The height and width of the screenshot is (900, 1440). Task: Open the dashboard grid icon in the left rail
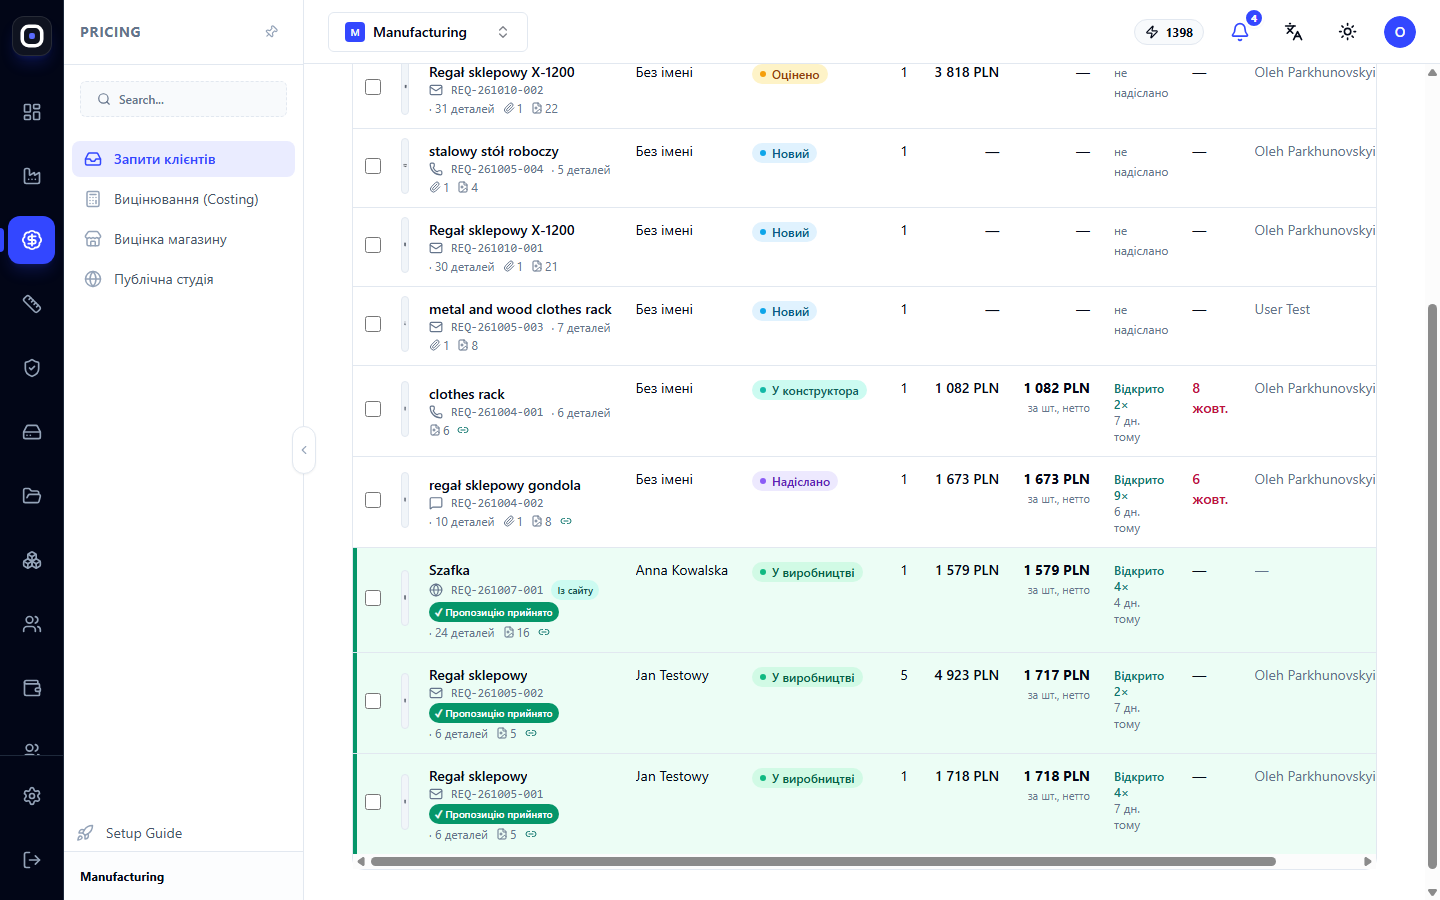pyautogui.click(x=32, y=112)
